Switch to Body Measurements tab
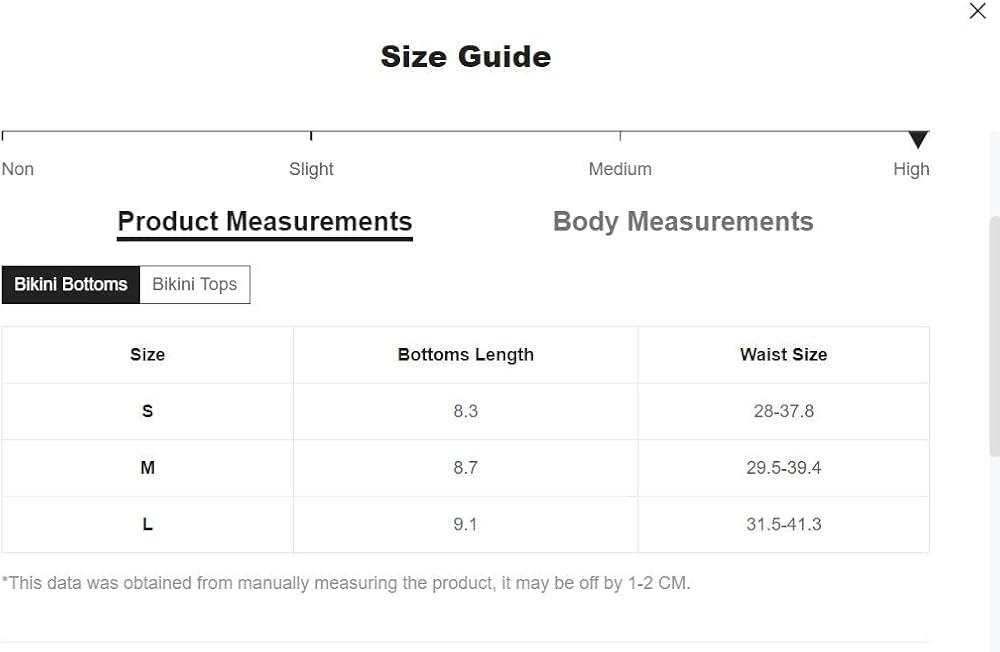This screenshot has height=652, width=1000. click(683, 222)
